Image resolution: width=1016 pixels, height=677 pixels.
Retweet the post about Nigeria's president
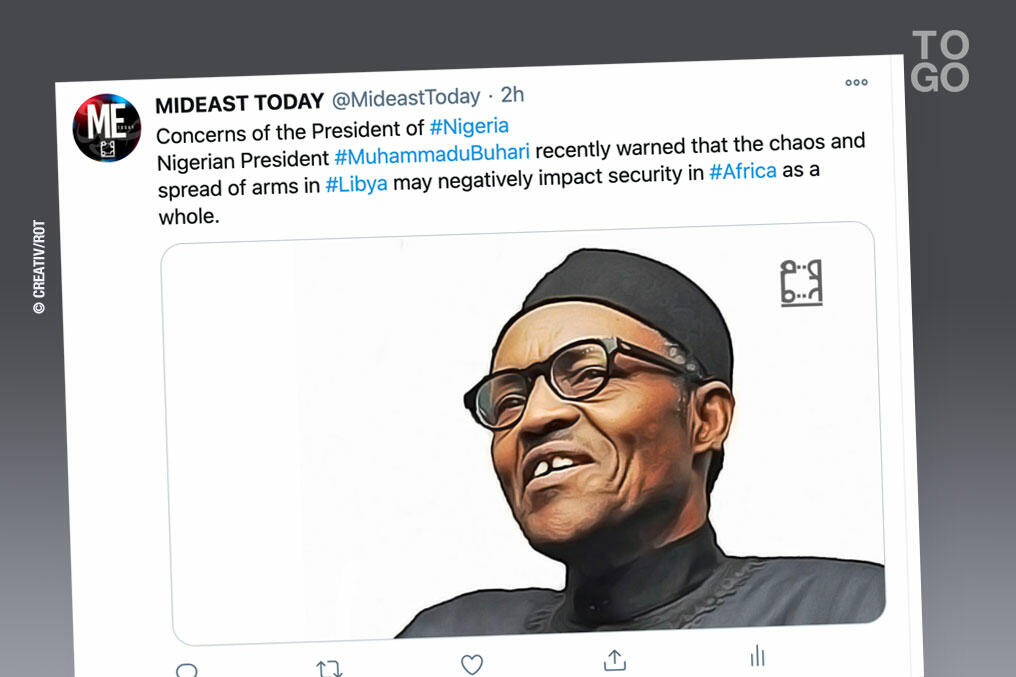coord(329,668)
